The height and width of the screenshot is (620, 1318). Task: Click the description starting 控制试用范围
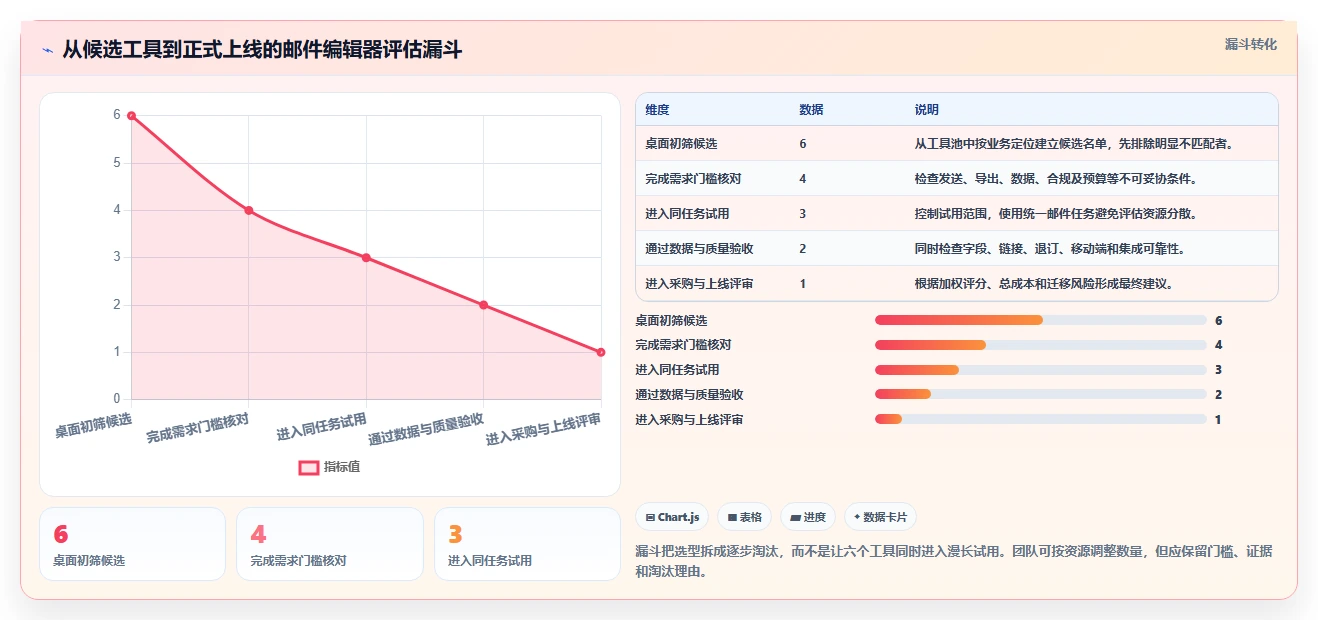(x=1056, y=214)
